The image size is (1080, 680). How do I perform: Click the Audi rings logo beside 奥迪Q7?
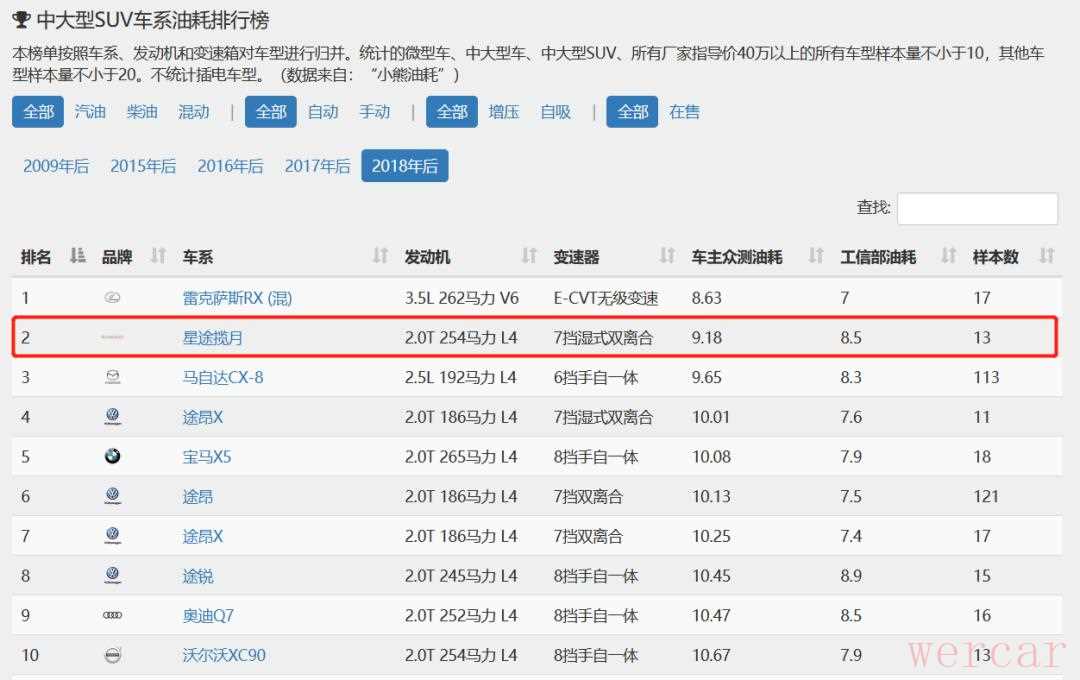click(x=112, y=615)
